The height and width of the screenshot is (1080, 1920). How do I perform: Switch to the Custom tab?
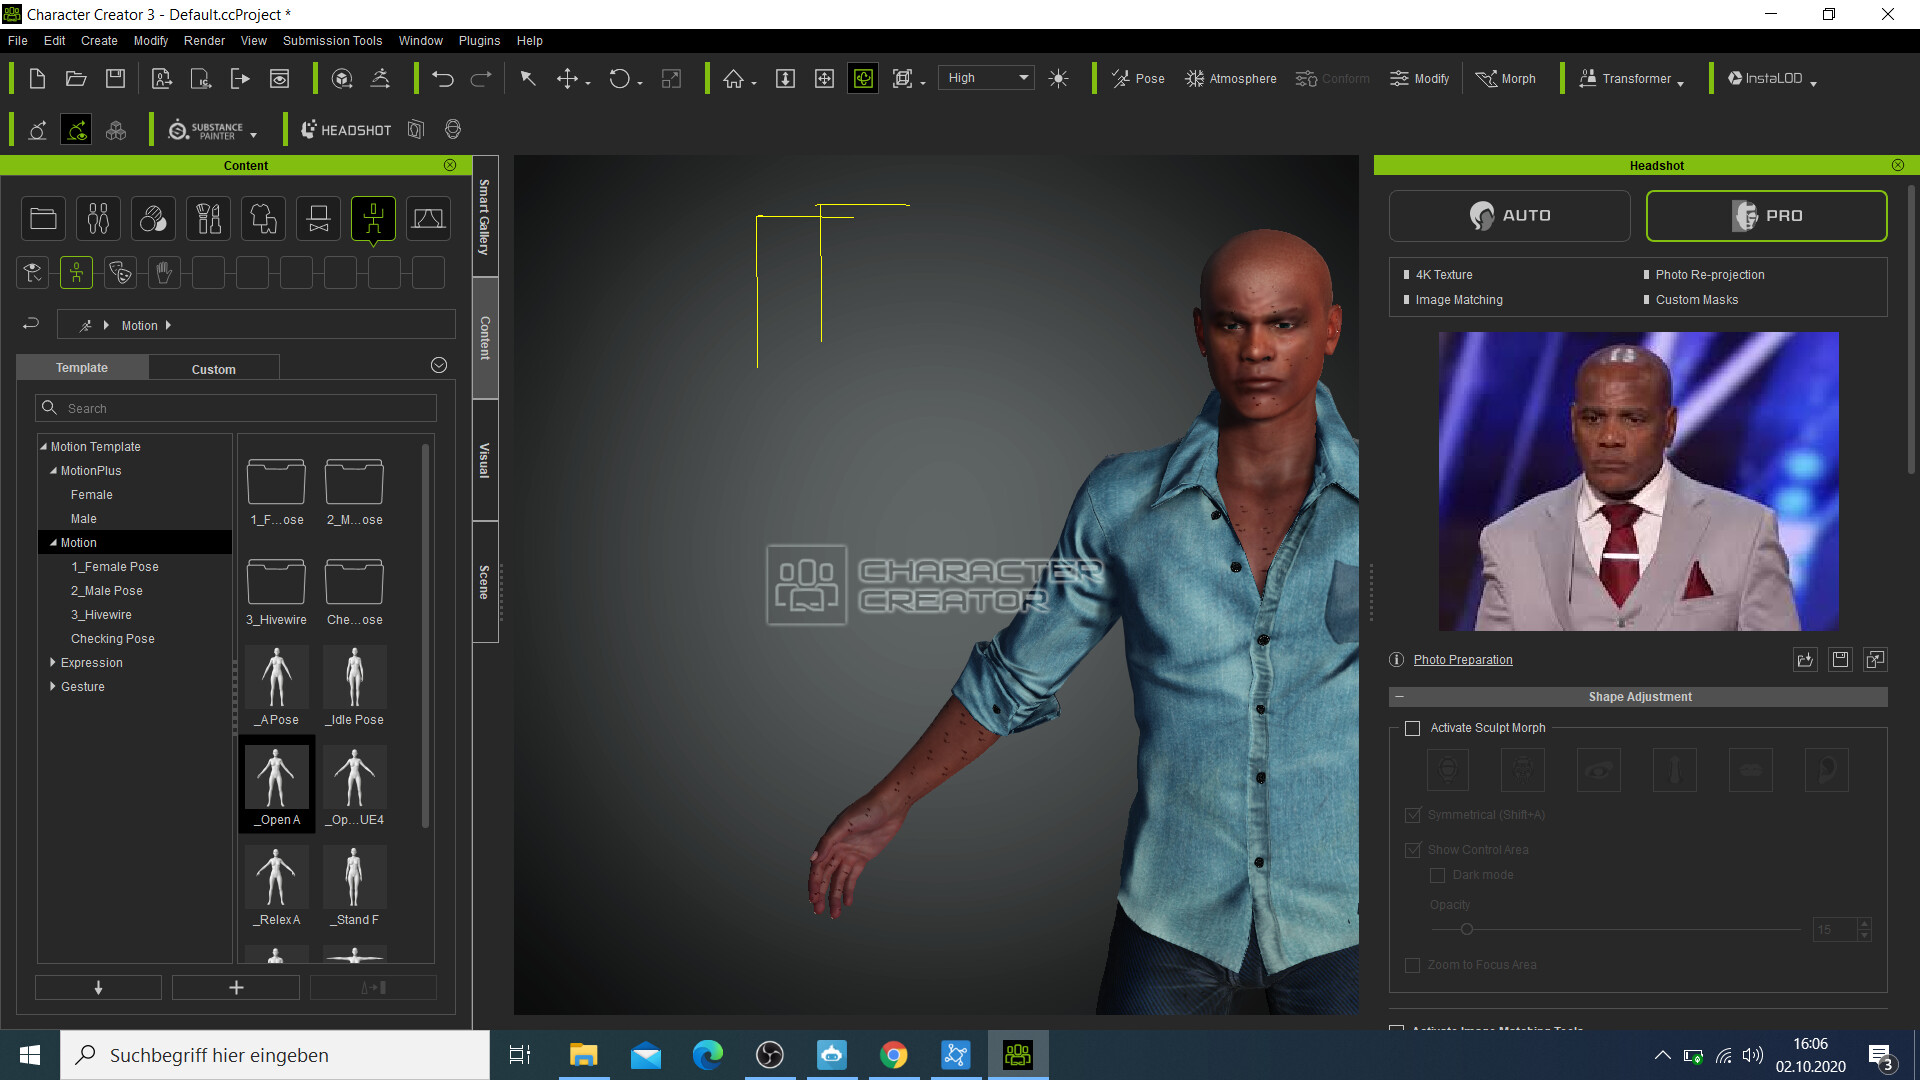(x=213, y=369)
